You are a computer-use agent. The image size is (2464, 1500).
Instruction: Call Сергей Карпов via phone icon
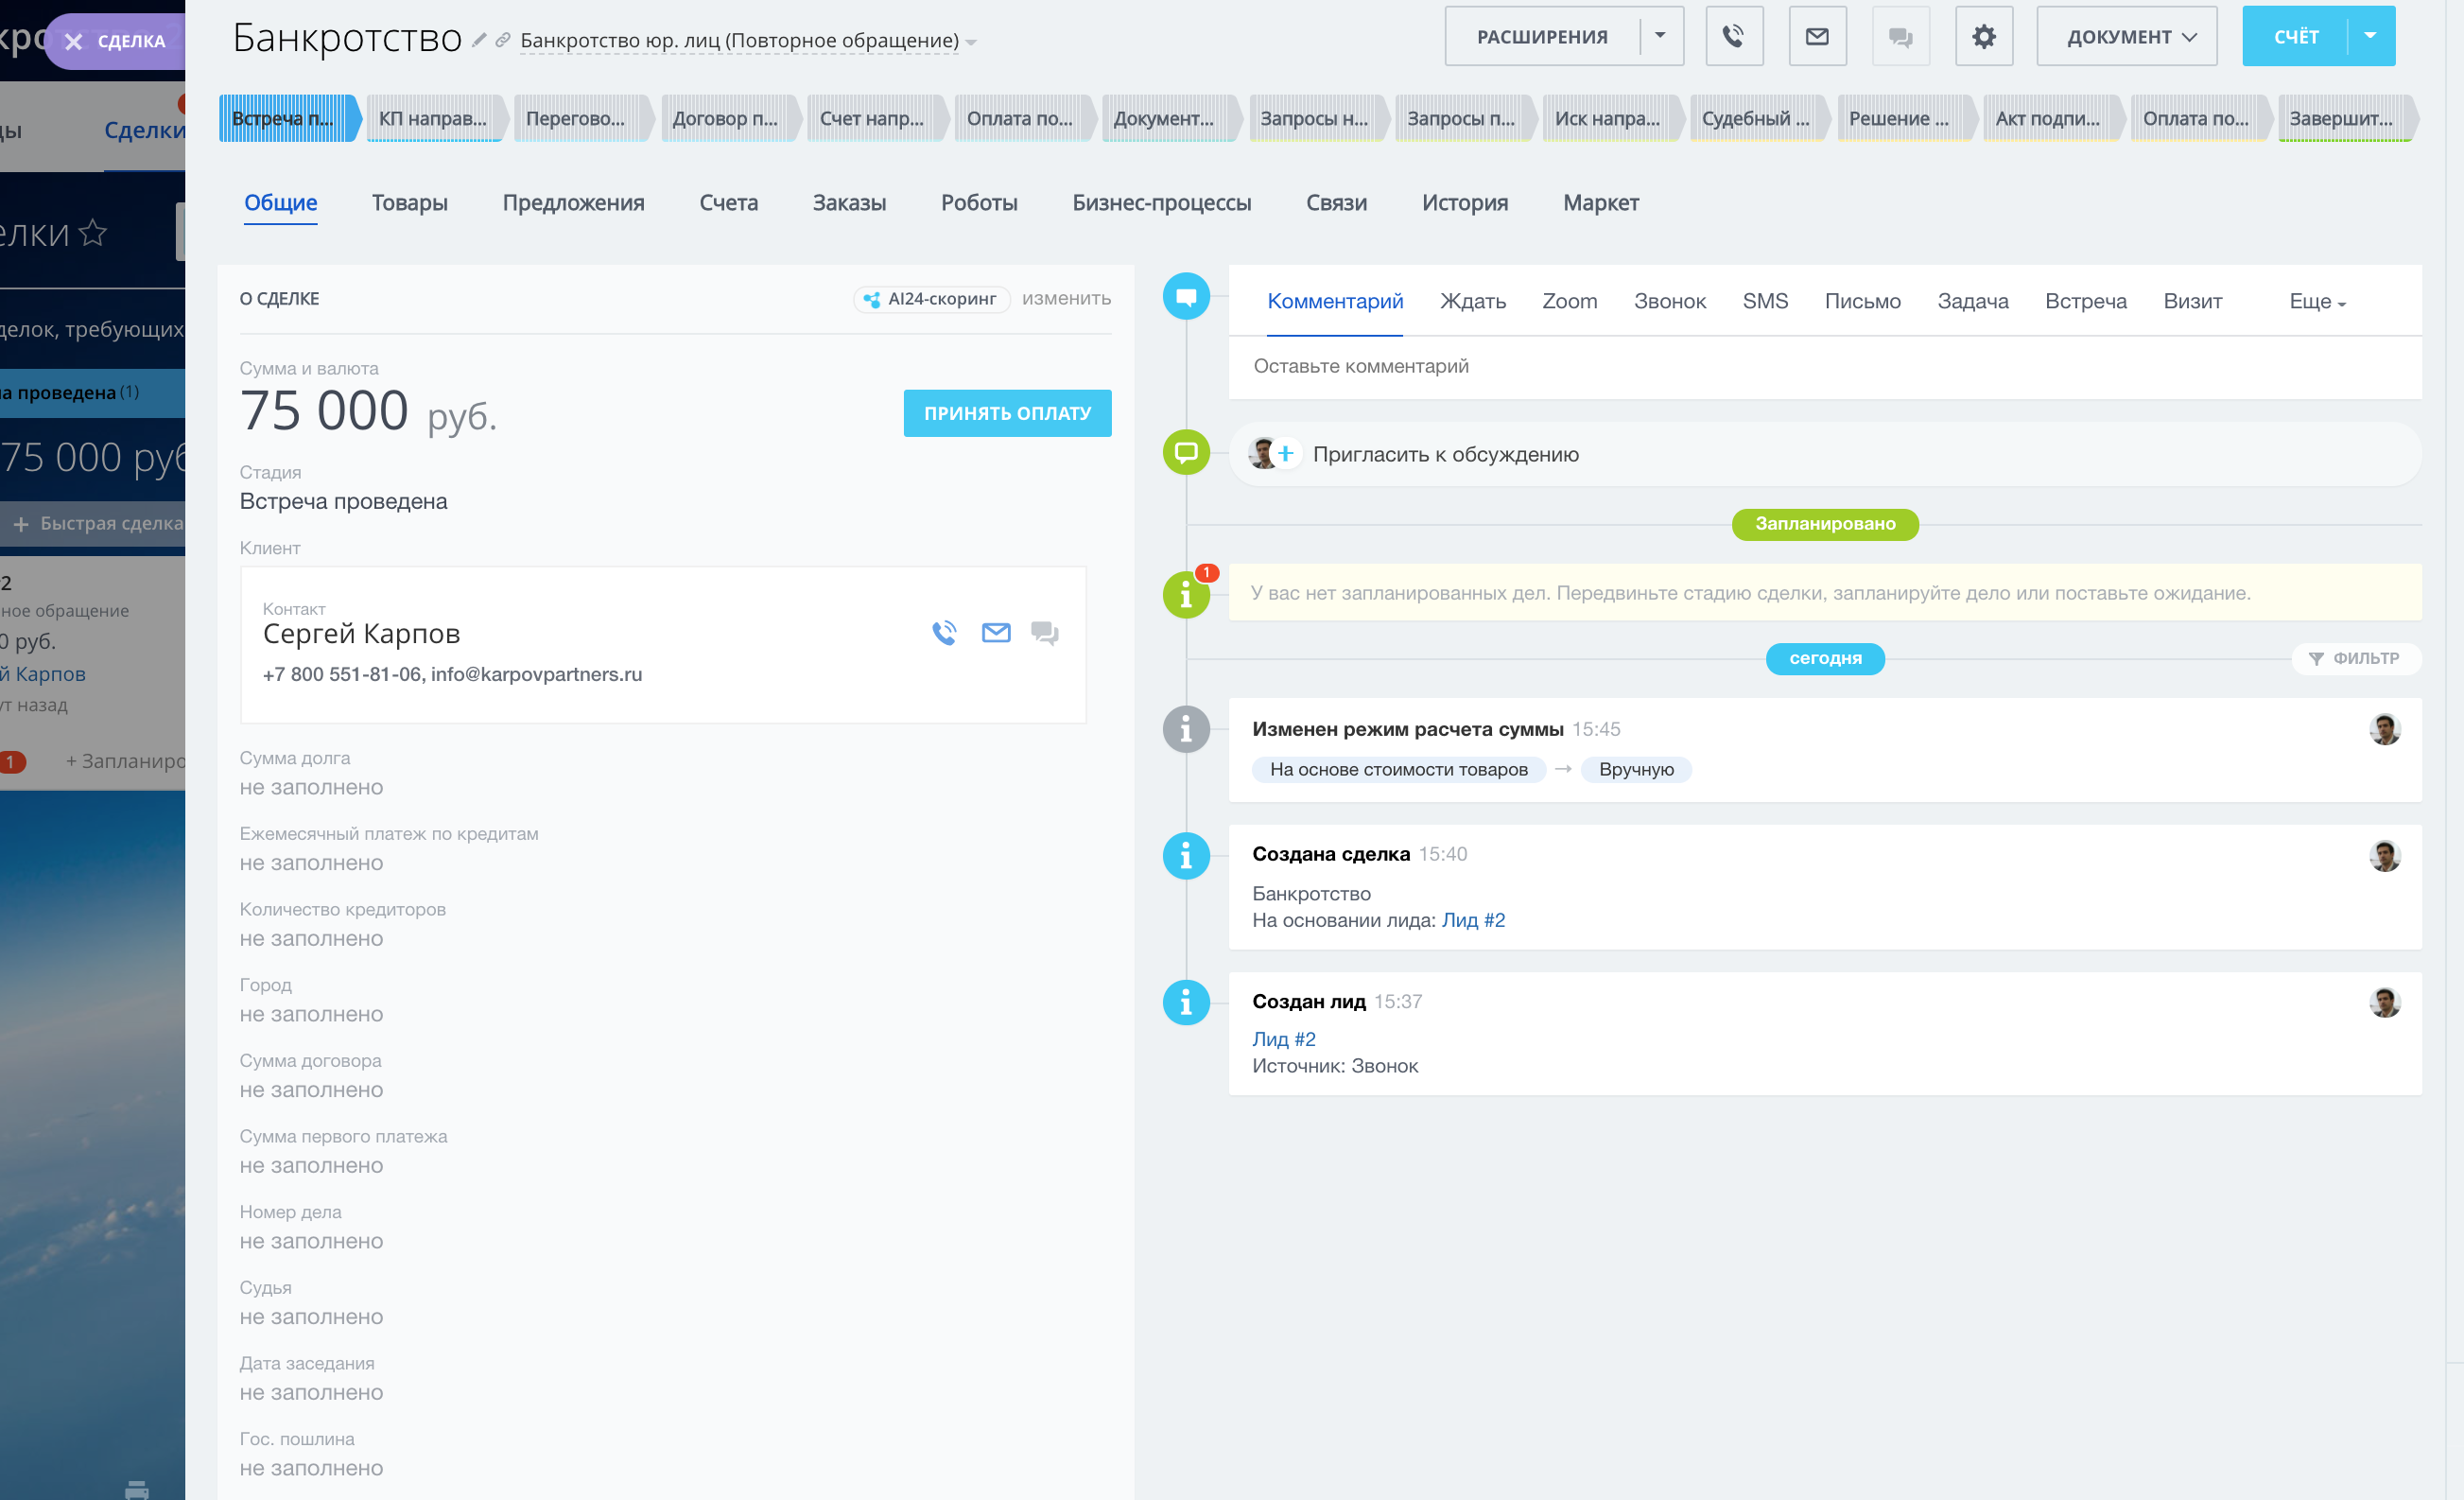[x=944, y=633]
